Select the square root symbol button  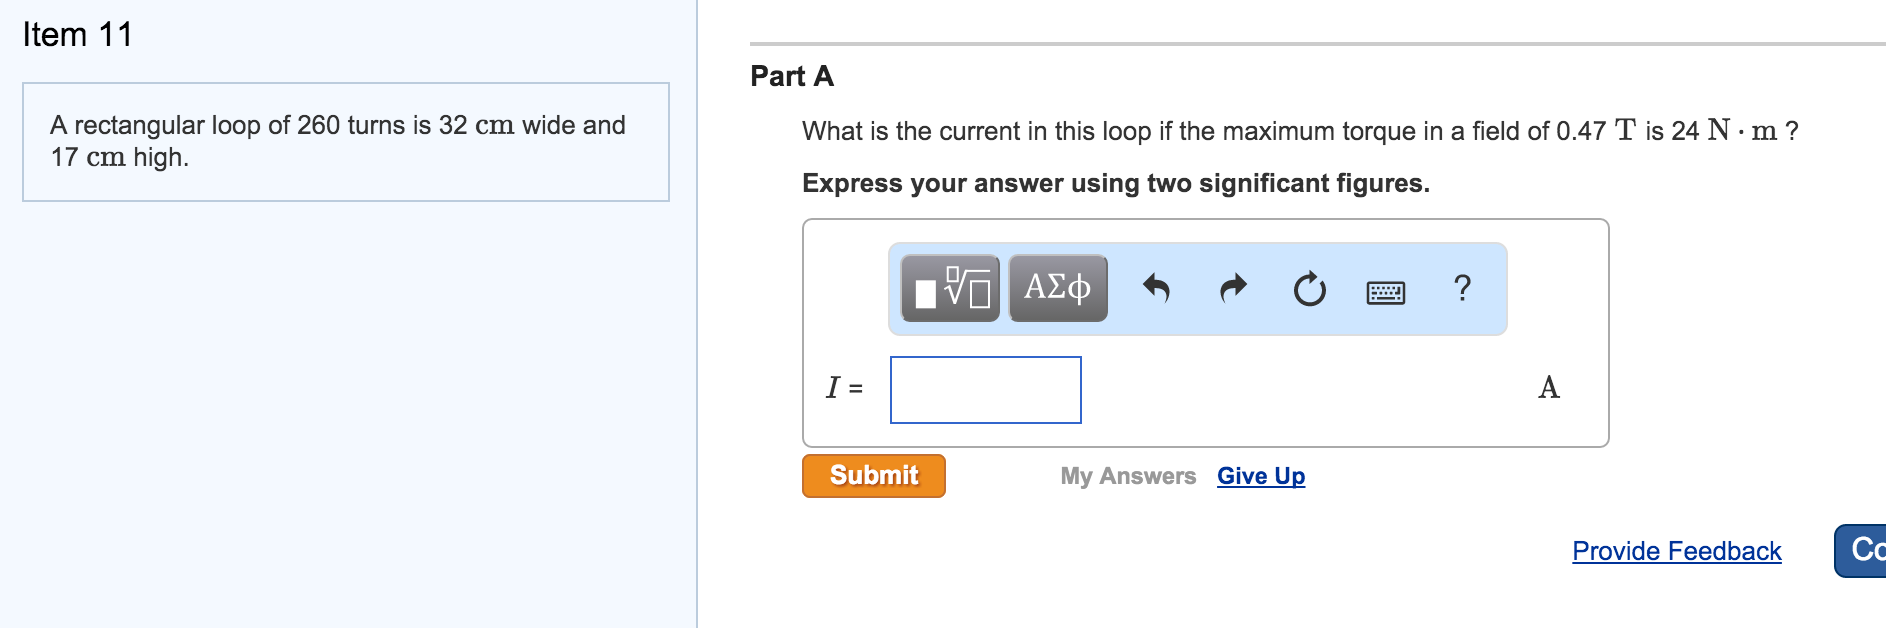[948, 289]
